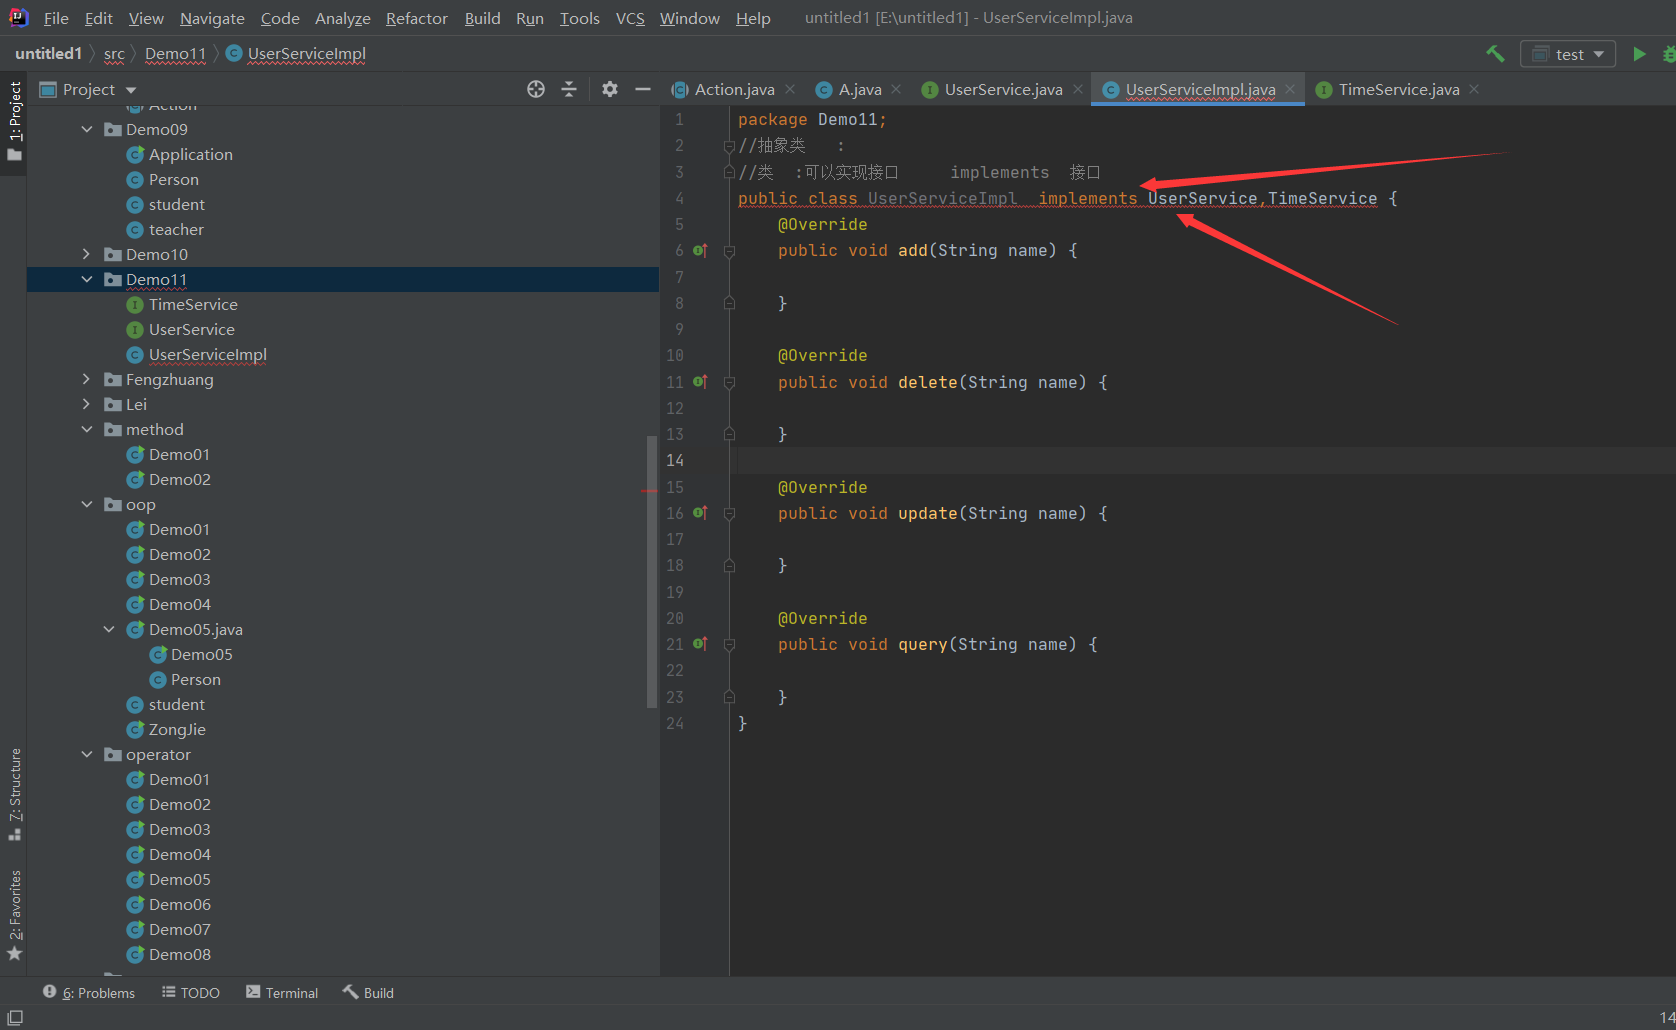Image resolution: width=1676 pixels, height=1030 pixels.
Task: Open the test run configuration dropdown
Action: point(1568,54)
